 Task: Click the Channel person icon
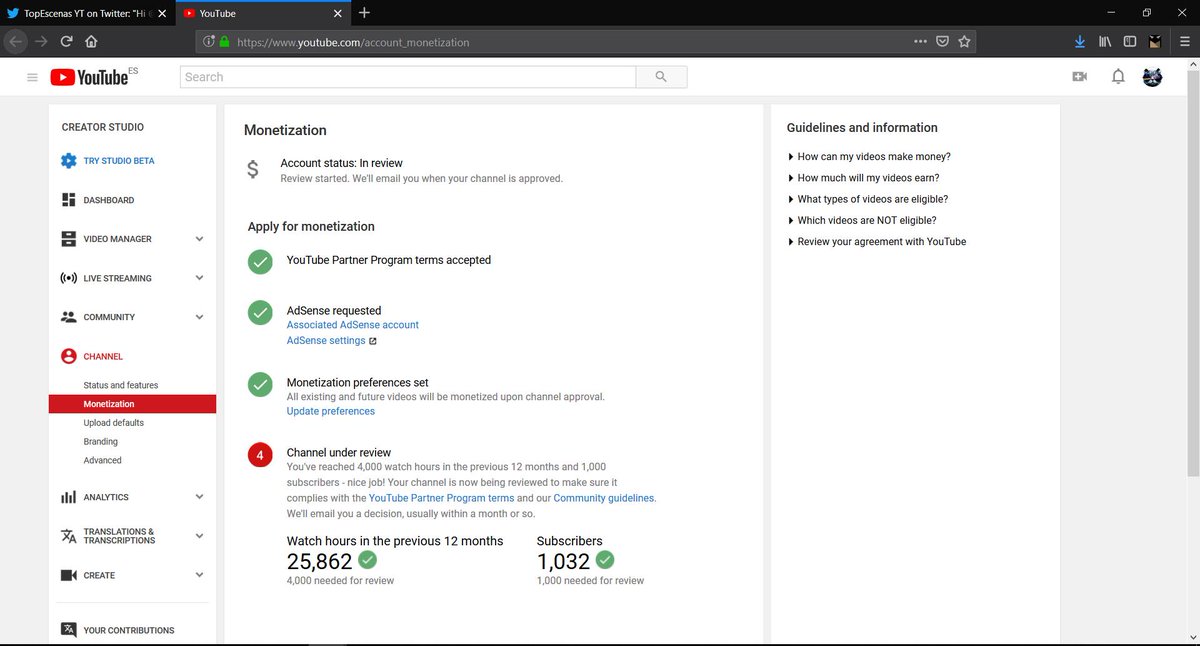click(x=68, y=356)
